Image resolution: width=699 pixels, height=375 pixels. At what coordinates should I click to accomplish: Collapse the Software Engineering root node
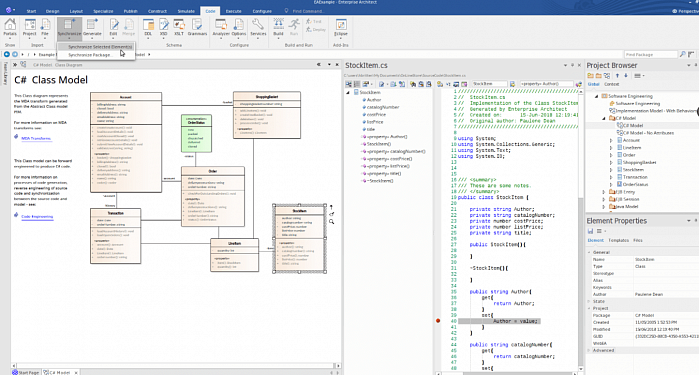pyautogui.click(x=596, y=96)
